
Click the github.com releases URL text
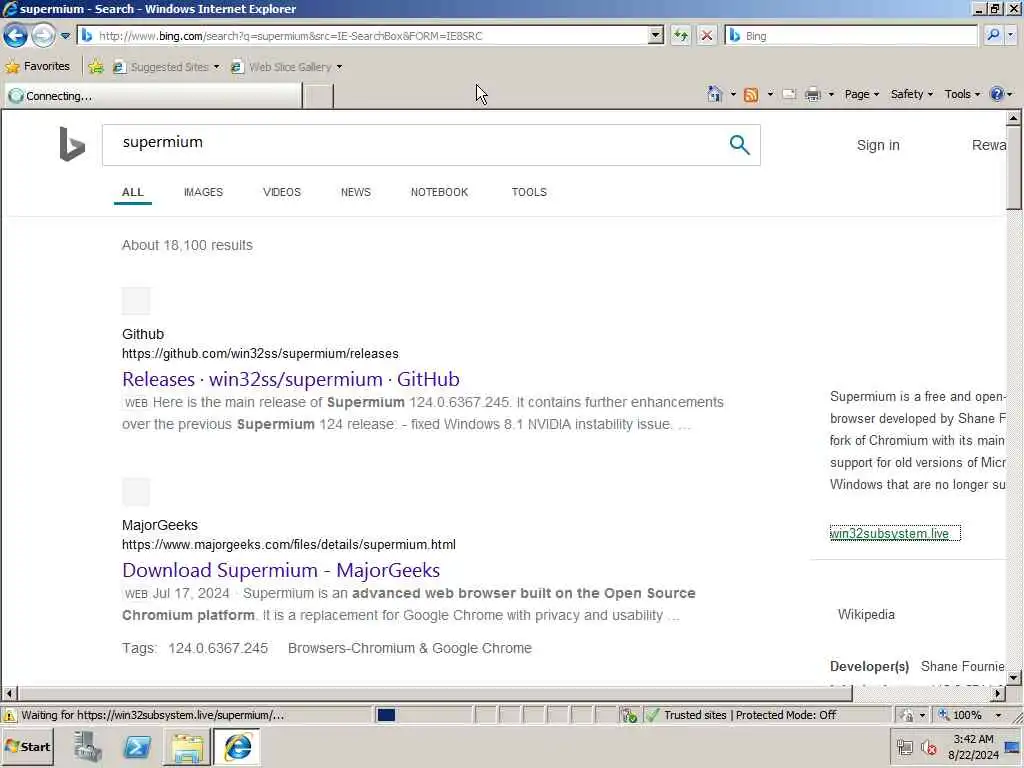point(260,353)
